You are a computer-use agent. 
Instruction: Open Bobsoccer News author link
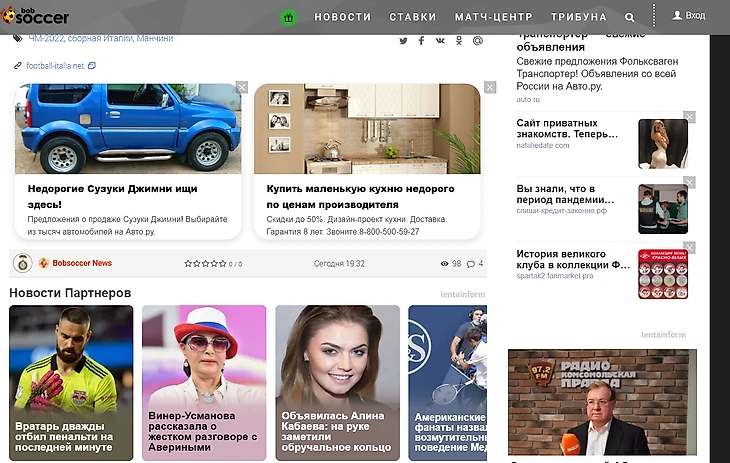[81, 264]
